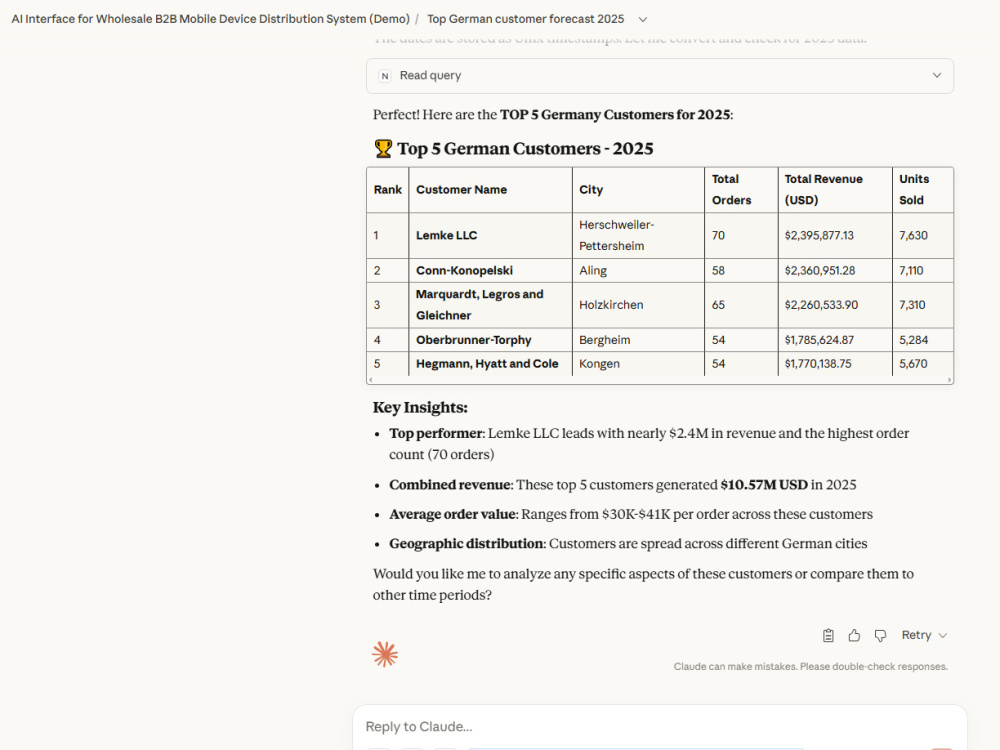The width and height of the screenshot is (1000, 750).
Task: Give the response a thumbs down
Action: [x=880, y=635]
